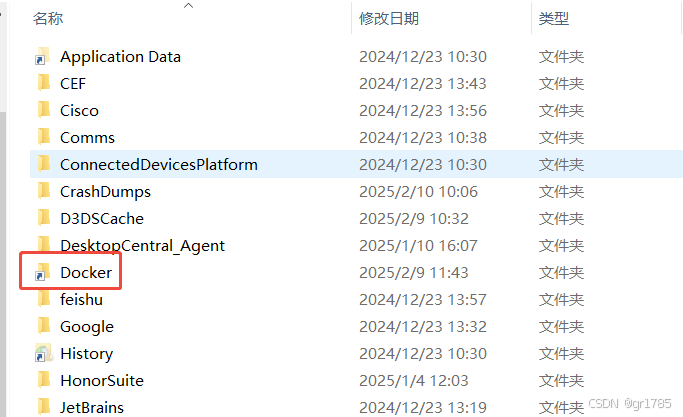The height and width of the screenshot is (417, 683).
Task: Sort by the 修改日期 column header
Action: click(389, 19)
